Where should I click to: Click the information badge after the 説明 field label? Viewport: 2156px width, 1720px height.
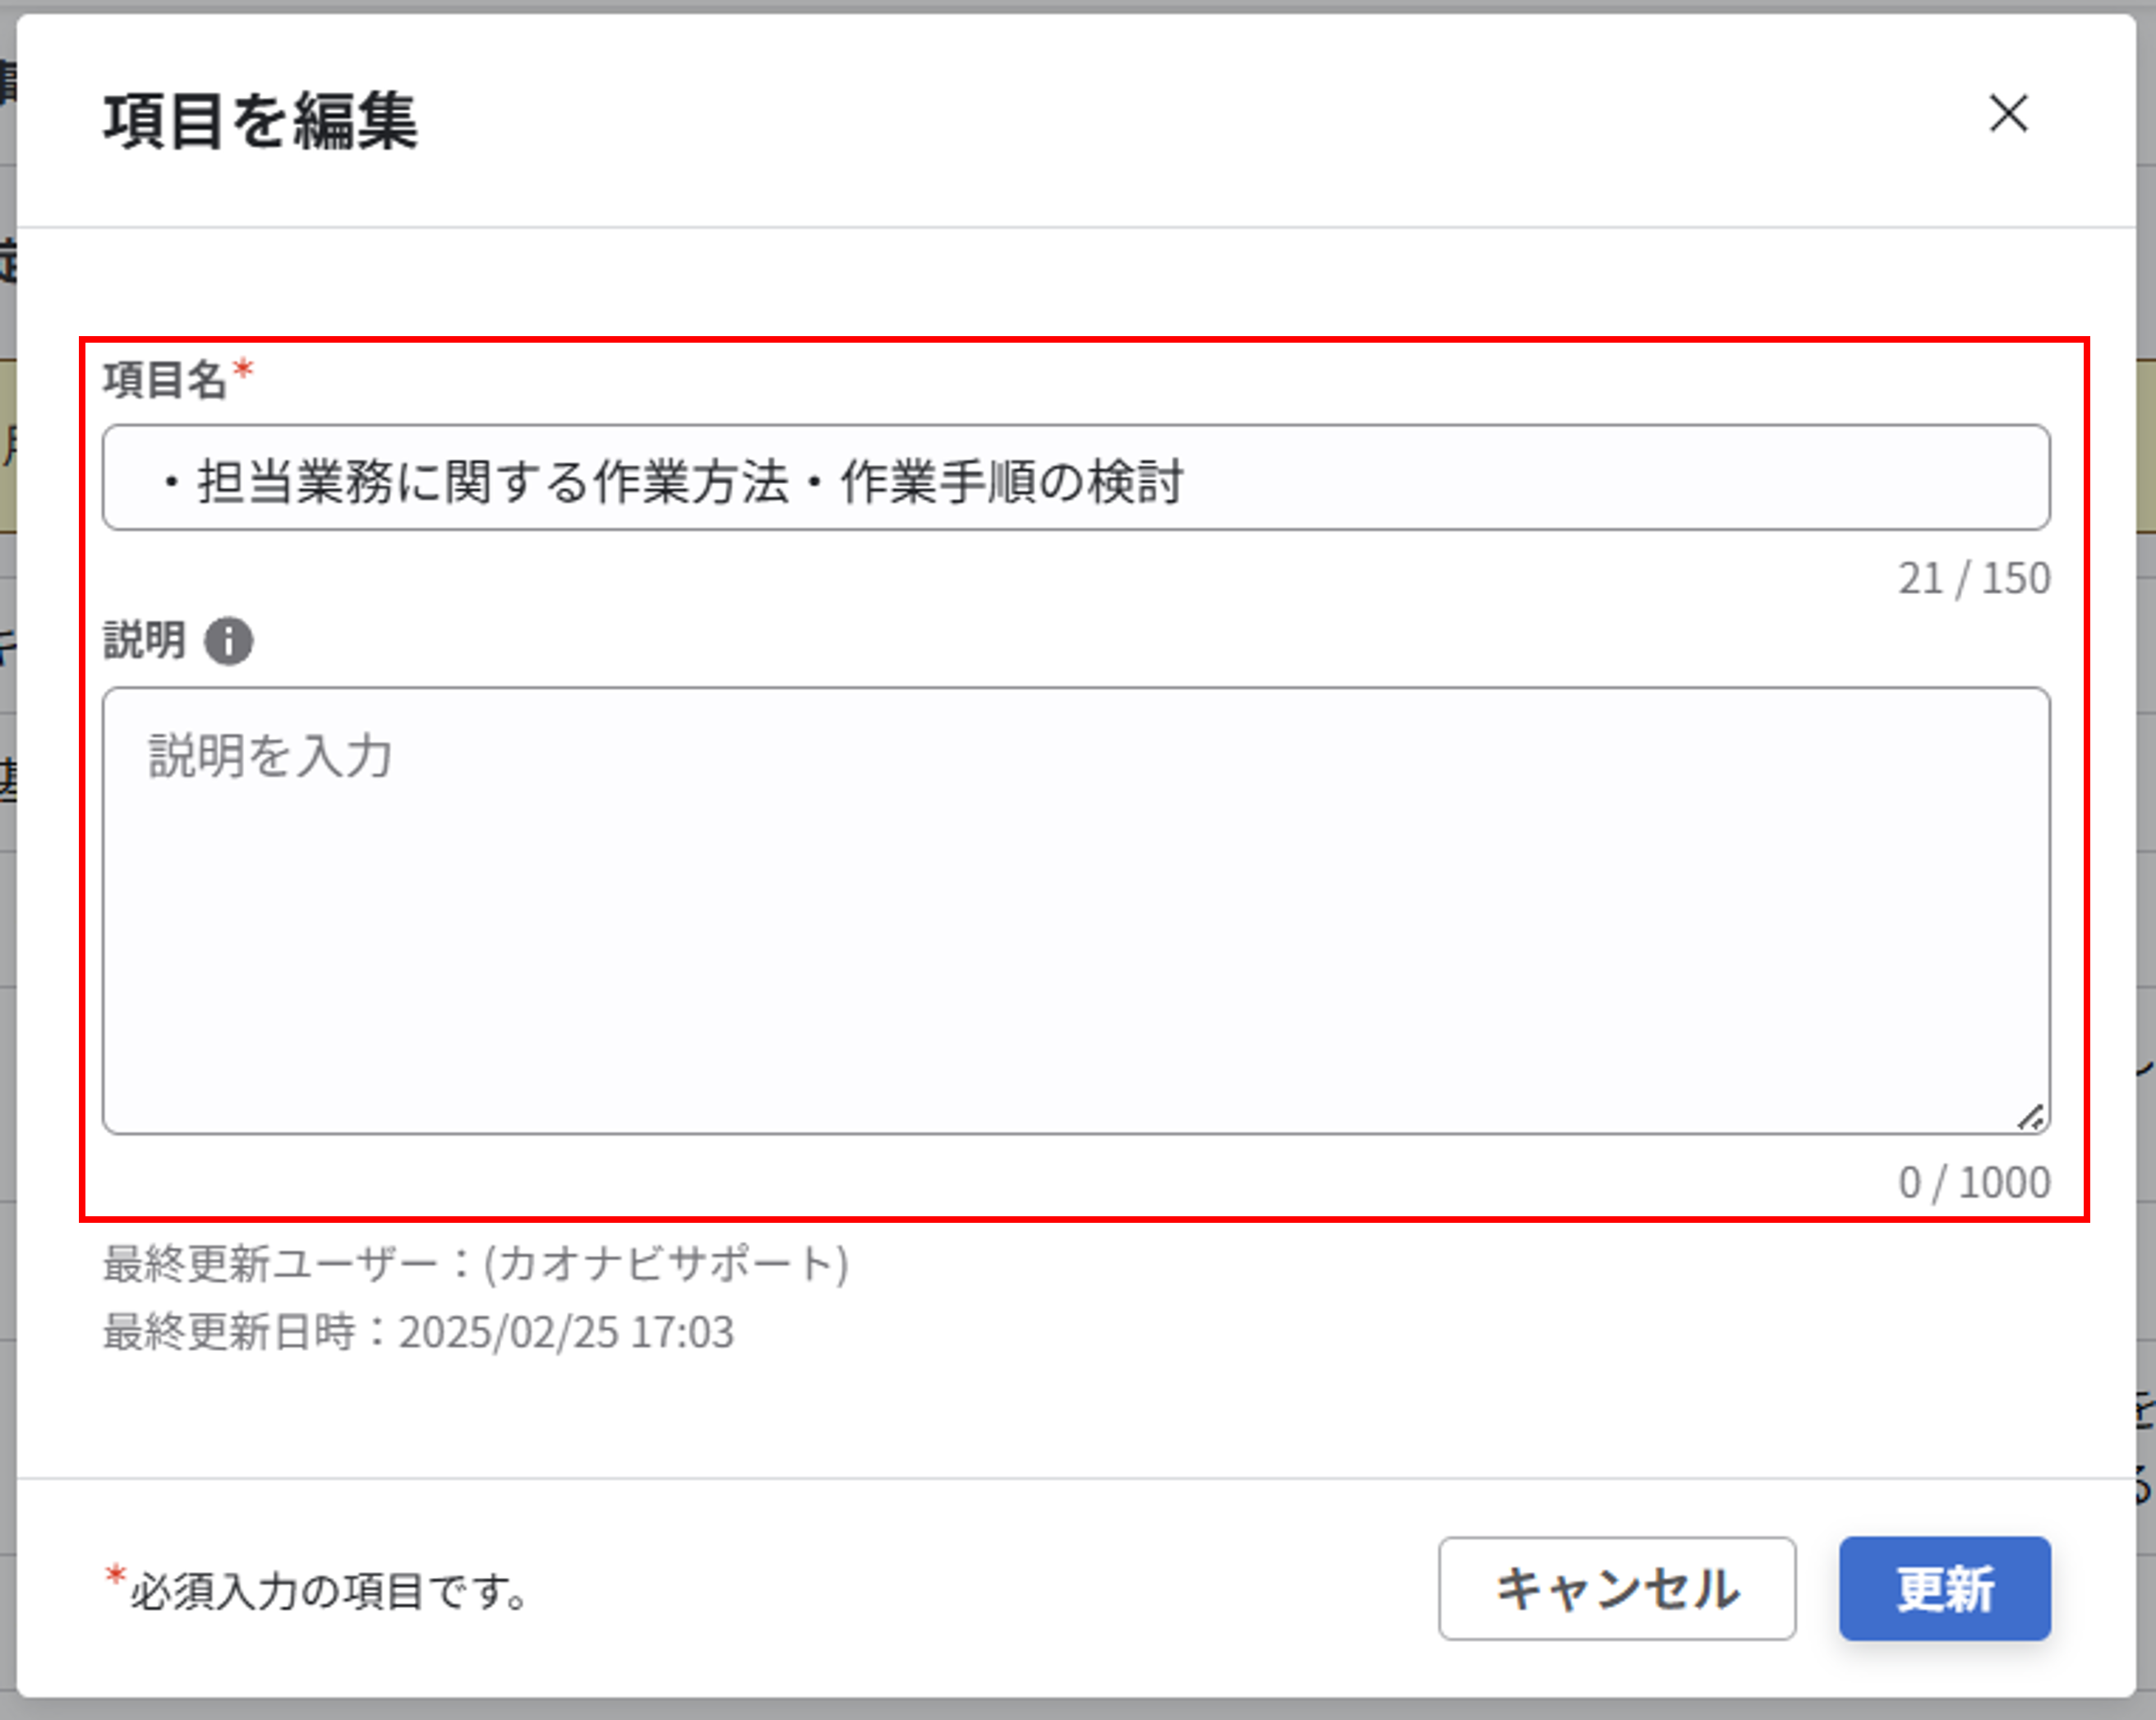click(228, 641)
